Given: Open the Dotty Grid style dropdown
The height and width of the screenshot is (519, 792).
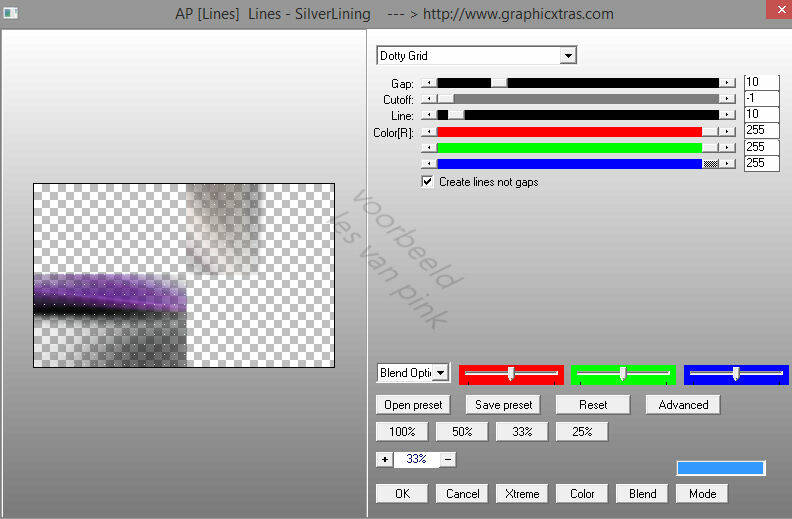Looking at the screenshot, I should (476, 56).
